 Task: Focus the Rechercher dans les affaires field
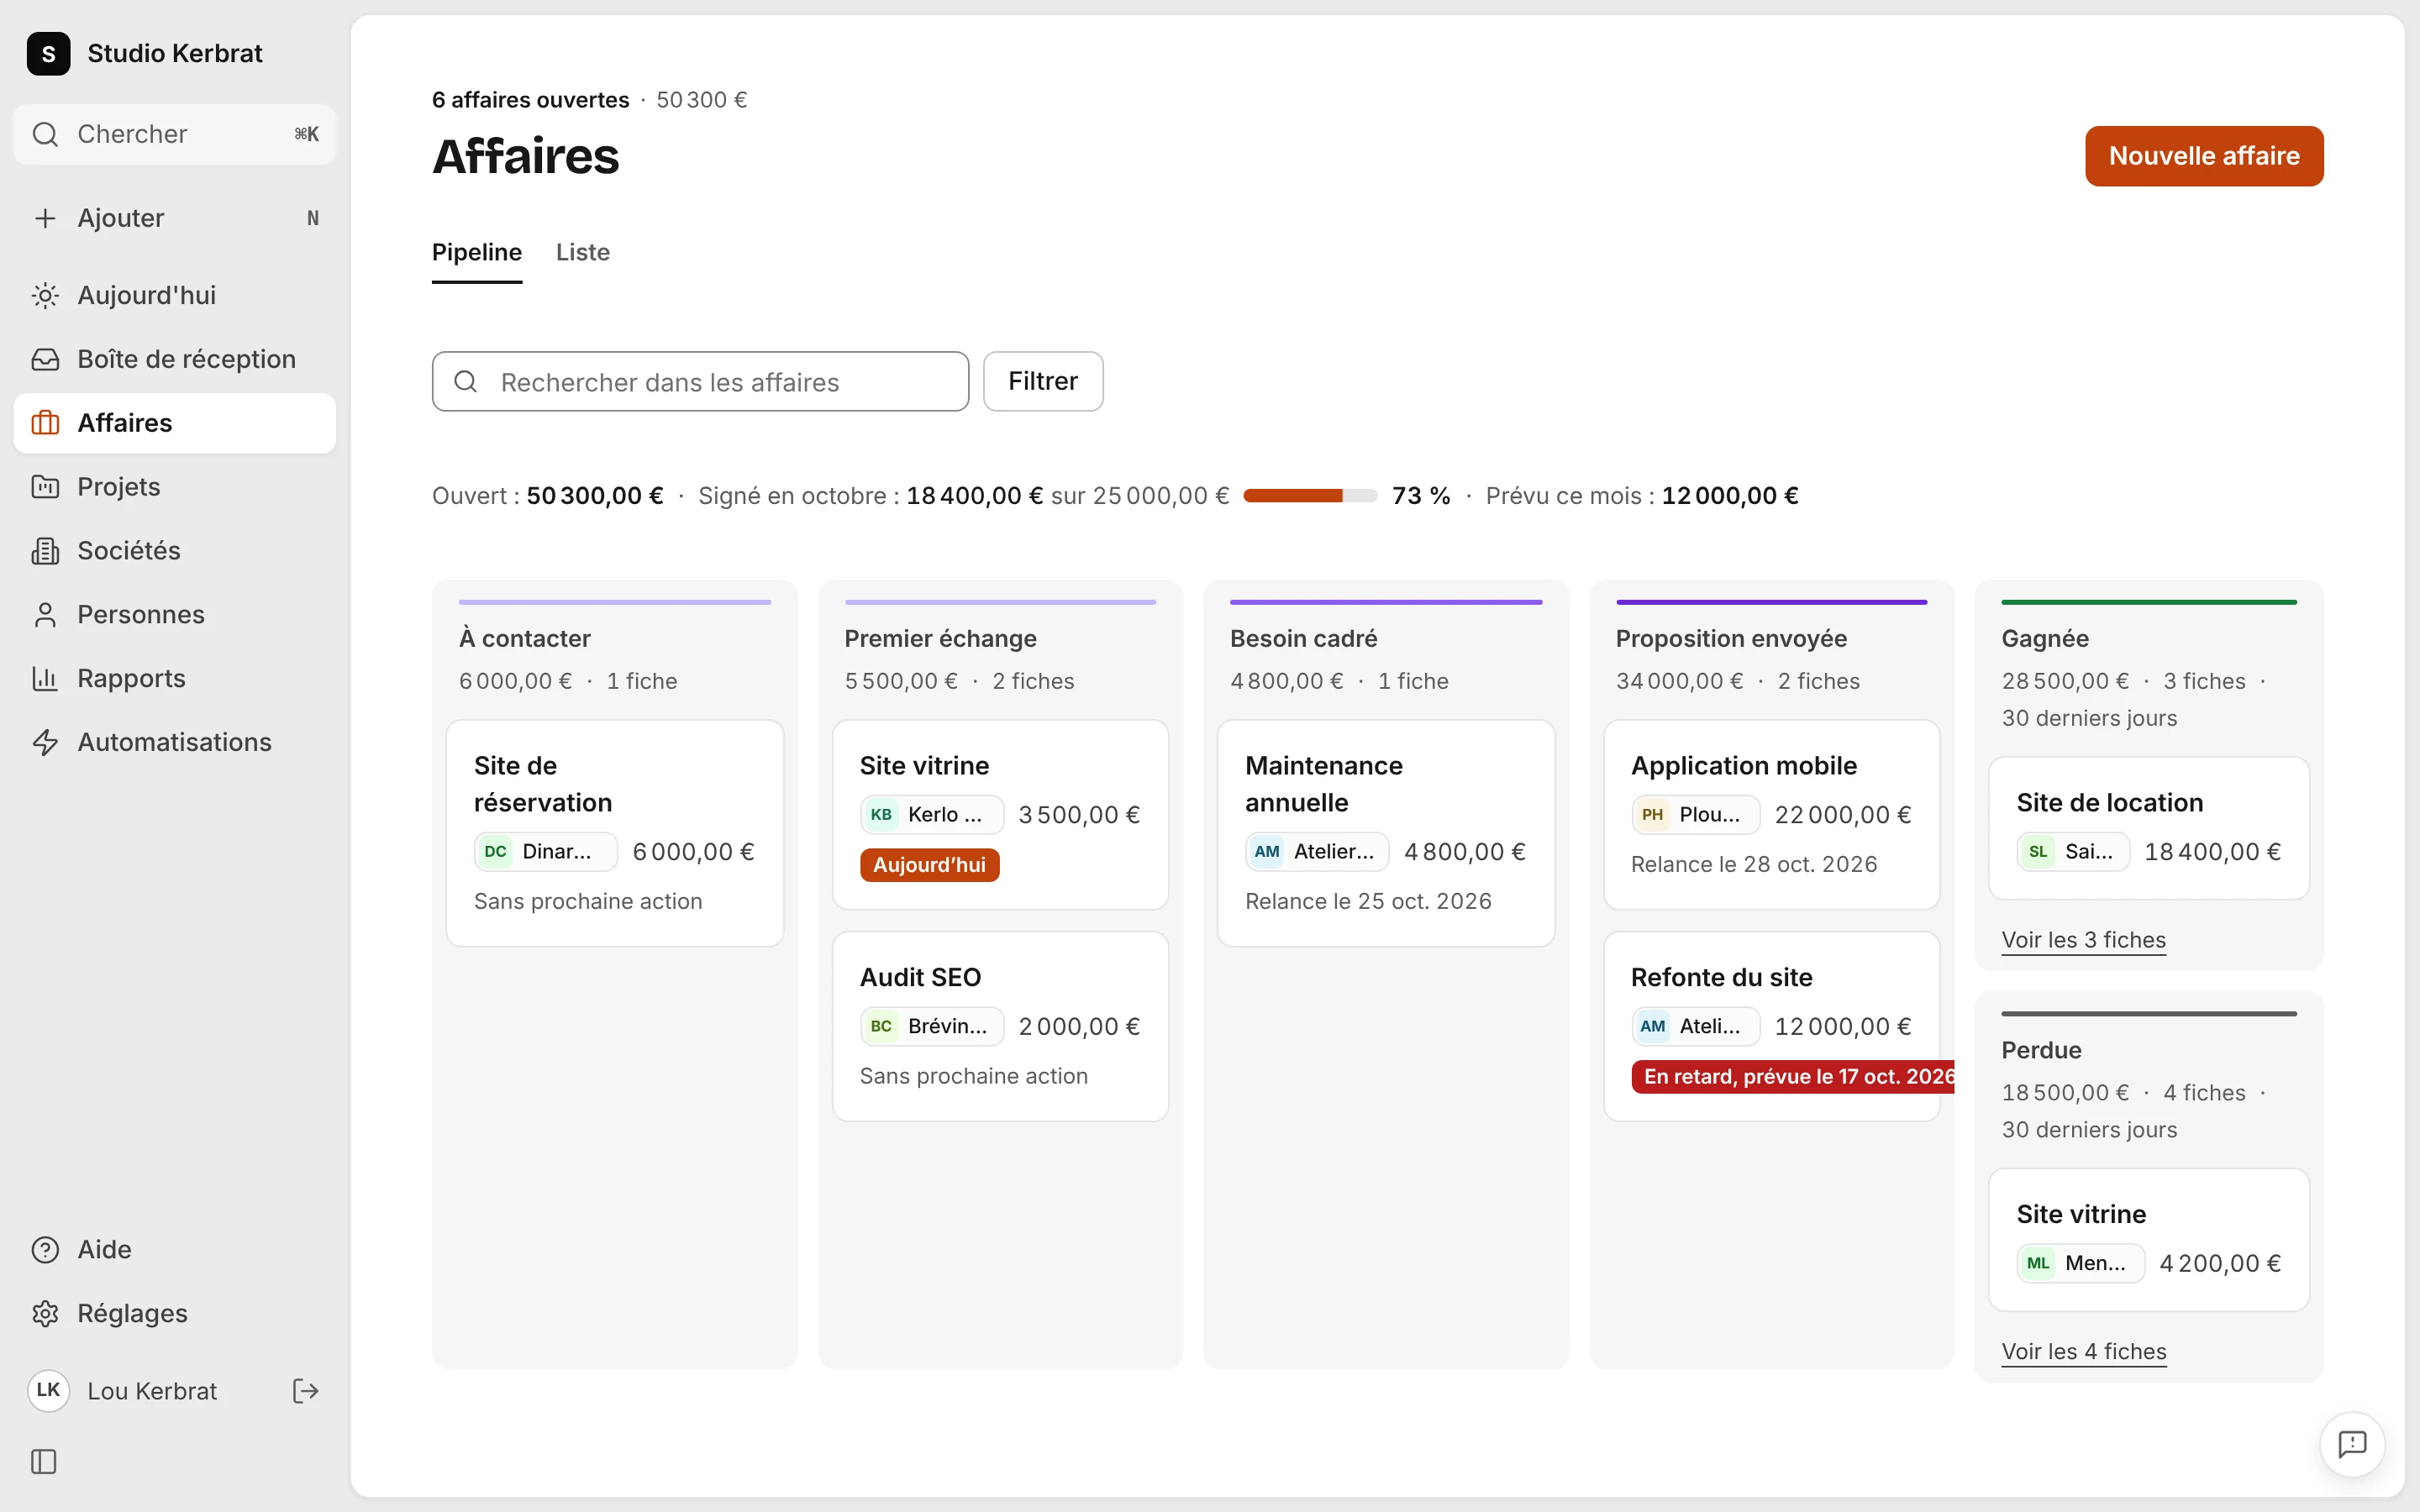pos(700,381)
